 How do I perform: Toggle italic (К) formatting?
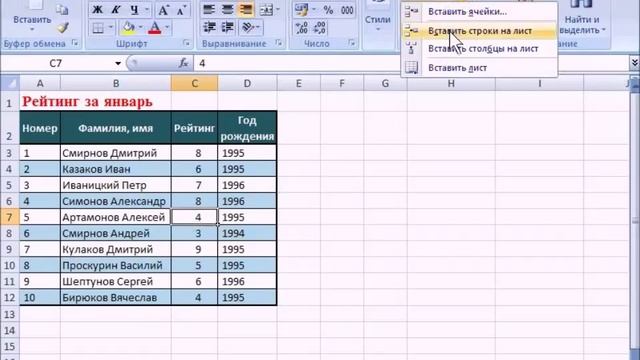[x=116, y=10]
